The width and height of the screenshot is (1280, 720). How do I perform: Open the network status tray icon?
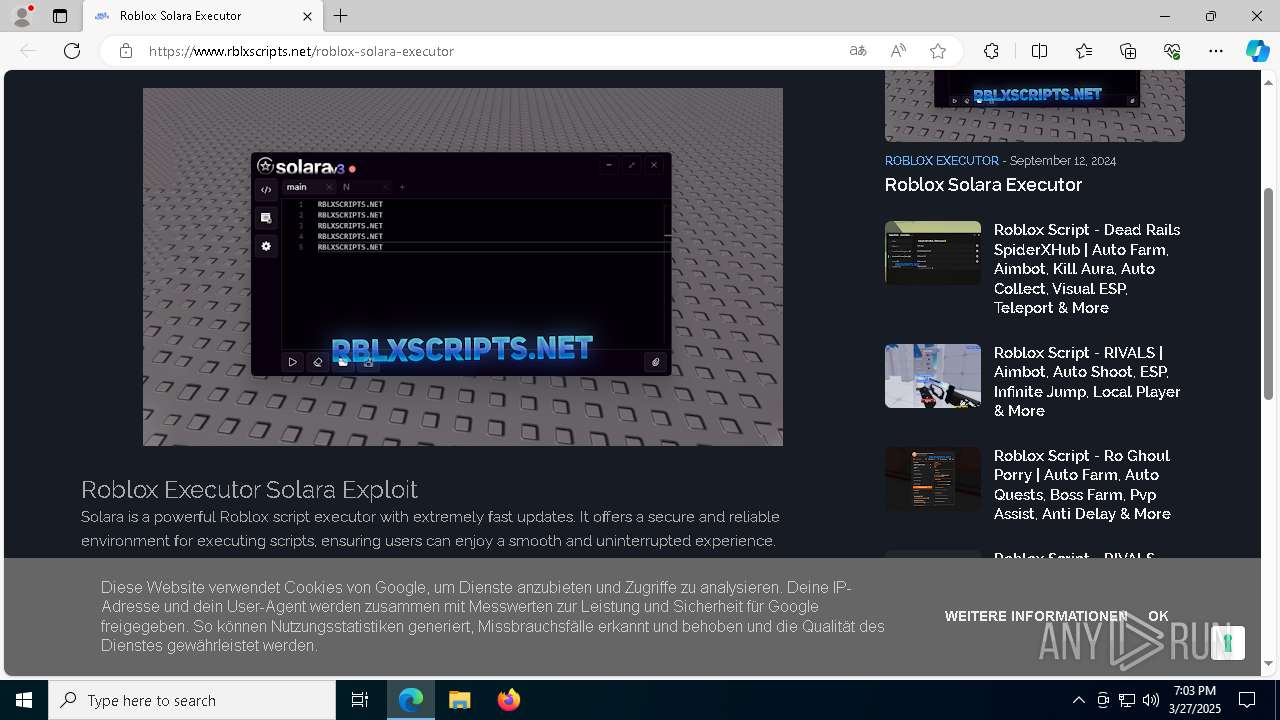click(1127, 700)
